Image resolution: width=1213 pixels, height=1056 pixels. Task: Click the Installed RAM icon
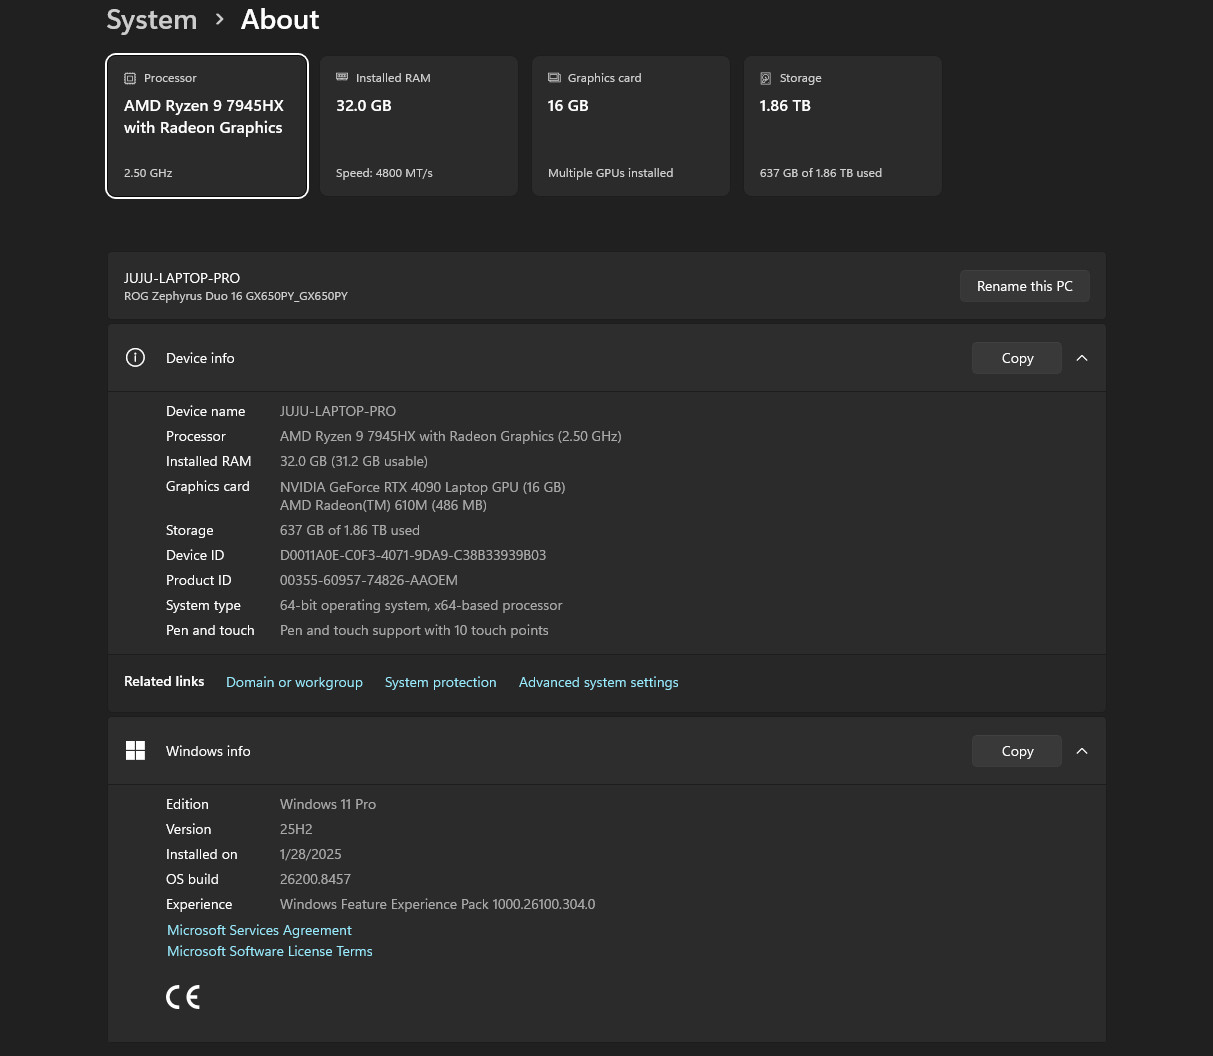point(342,77)
